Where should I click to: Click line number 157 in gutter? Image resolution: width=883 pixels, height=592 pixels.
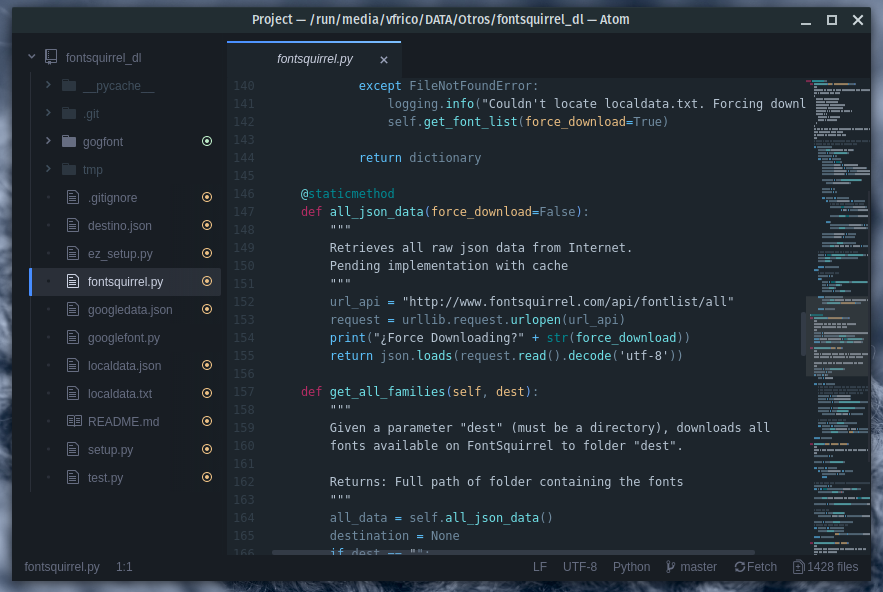tap(244, 391)
